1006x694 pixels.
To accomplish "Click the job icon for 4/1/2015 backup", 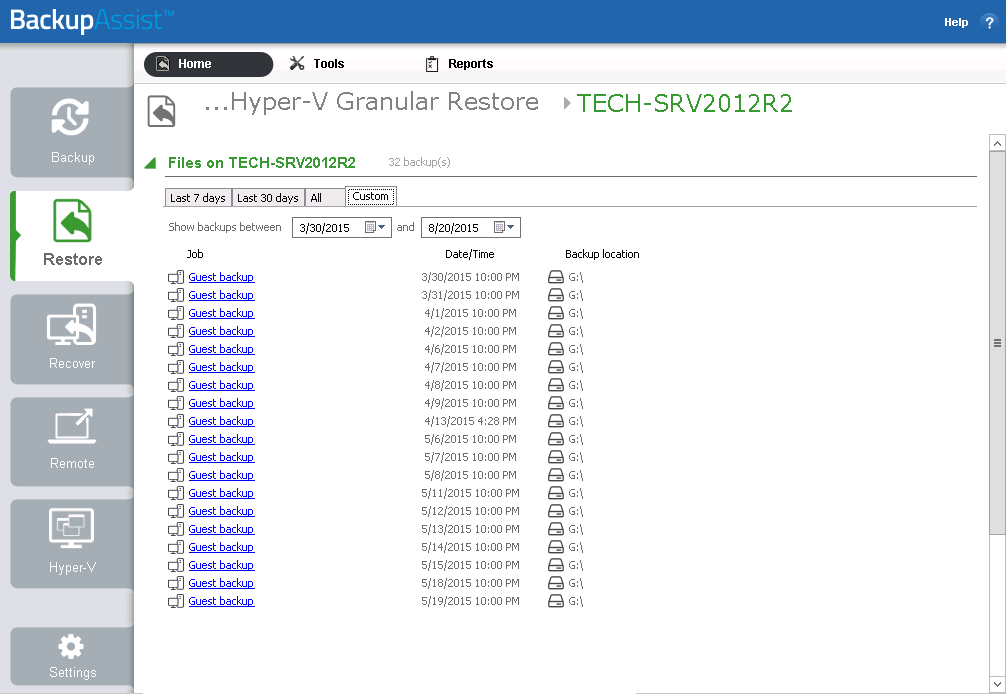I will pyautogui.click(x=176, y=313).
